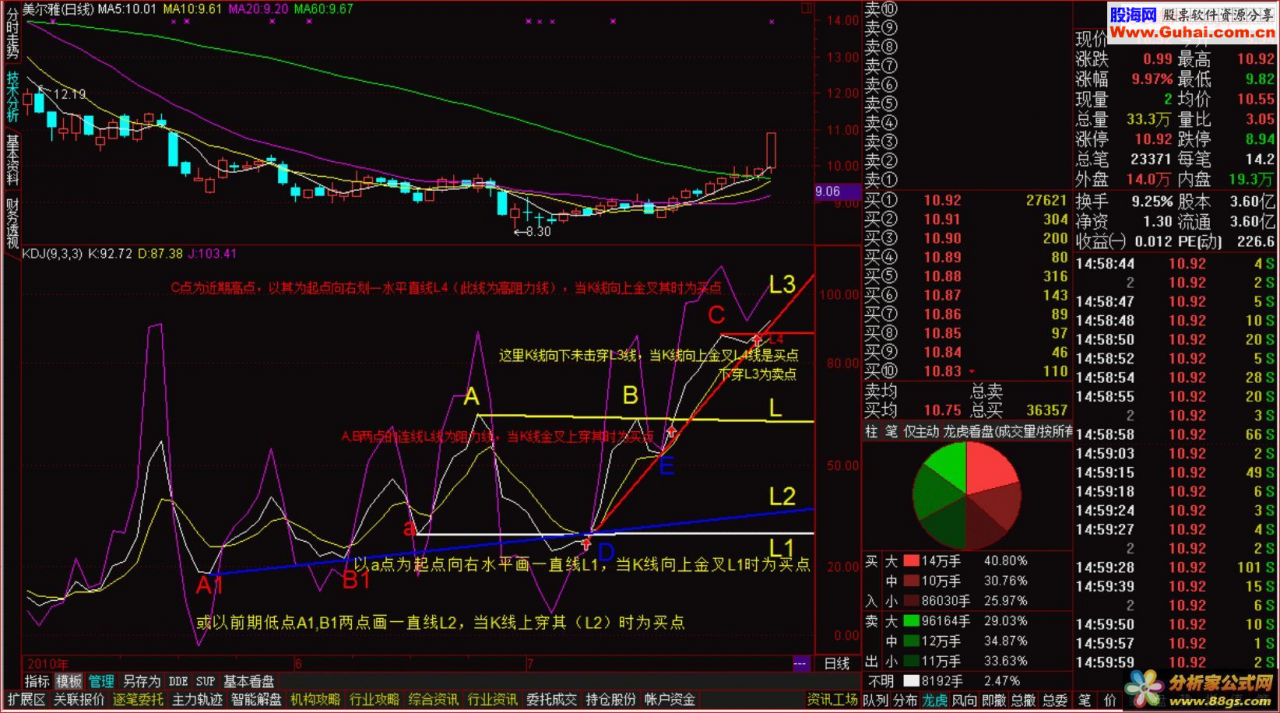The width and height of the screenshot is (1280, 713).
Task: Toggle the 柱 bar chart view button
Action: tap(871, 431)
